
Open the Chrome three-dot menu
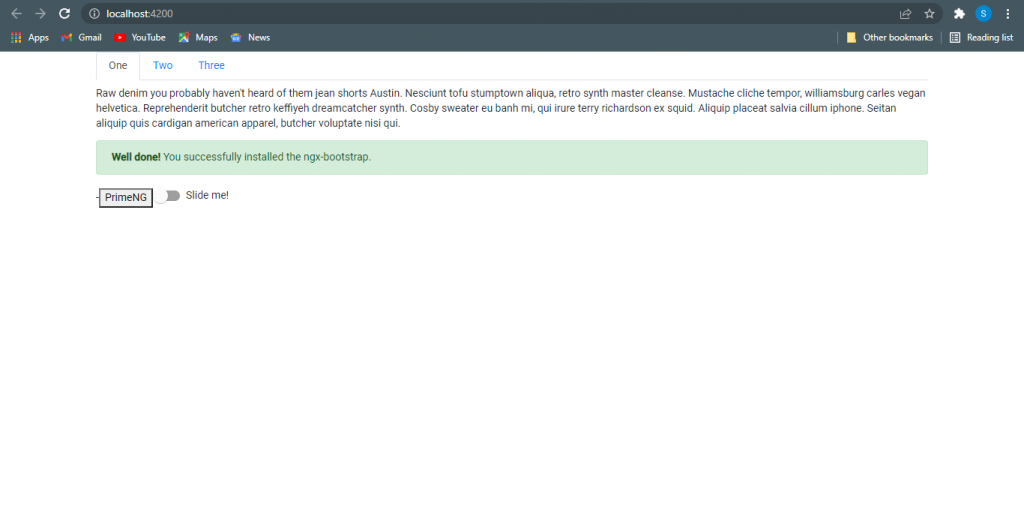point(1007,14)
